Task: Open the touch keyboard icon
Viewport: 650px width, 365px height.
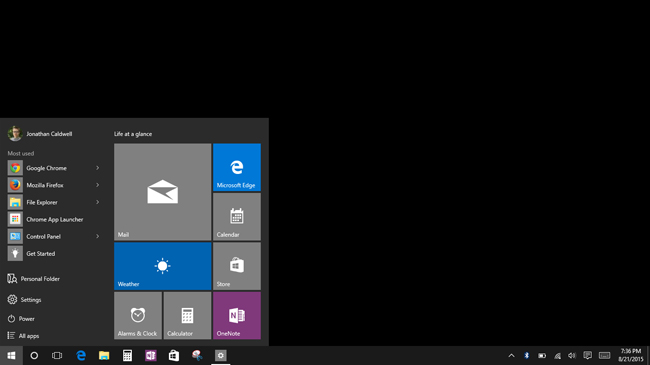Action: [x=604, y=355]
